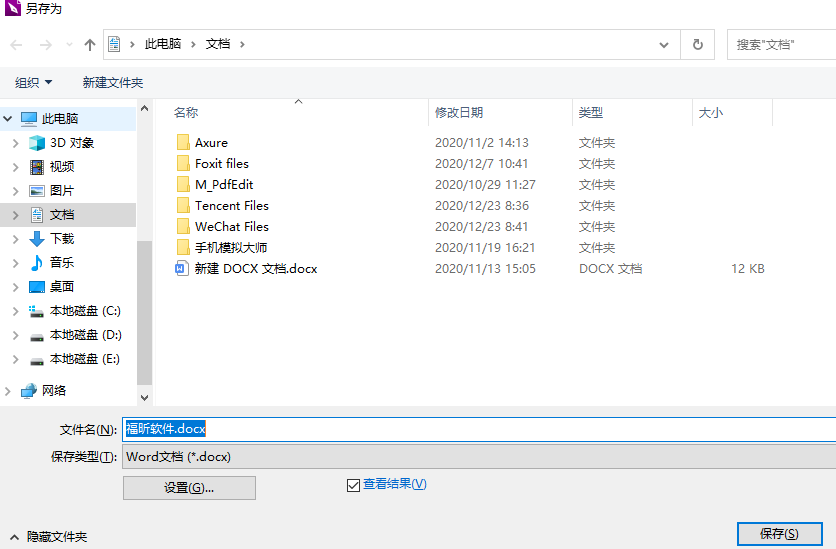
Task: Open the 设置(G)... button
Action: pos(189,488)
